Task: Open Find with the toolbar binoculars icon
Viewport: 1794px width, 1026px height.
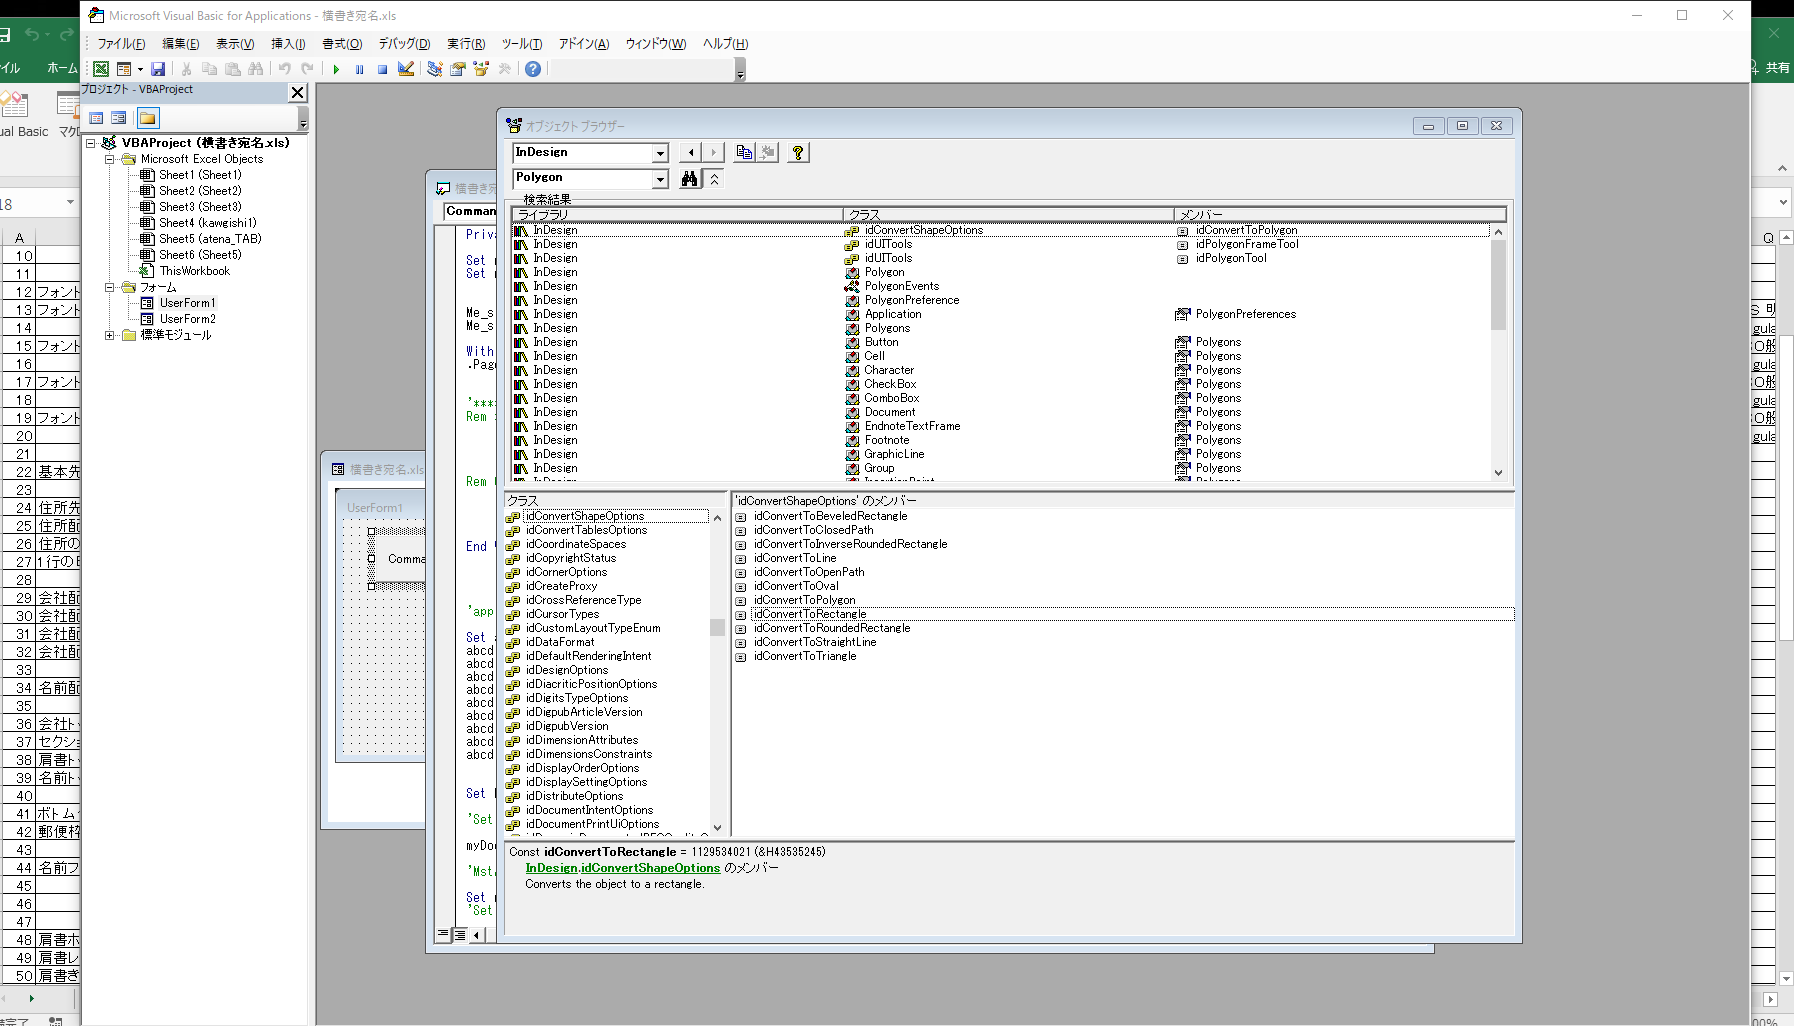Action: (x=256, y=69)
